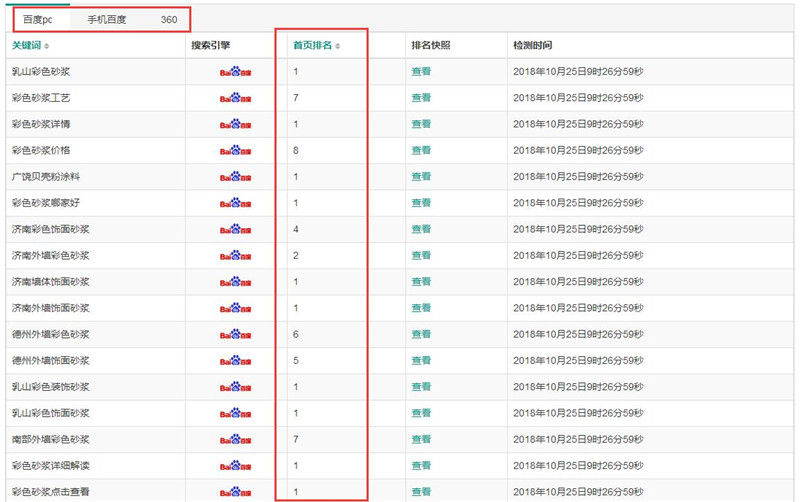800x502 pixels.
Task: Click Baidu logo in 彩色砂浆详细解读 row
Action: pyautogui.click(x=236, y=466)
